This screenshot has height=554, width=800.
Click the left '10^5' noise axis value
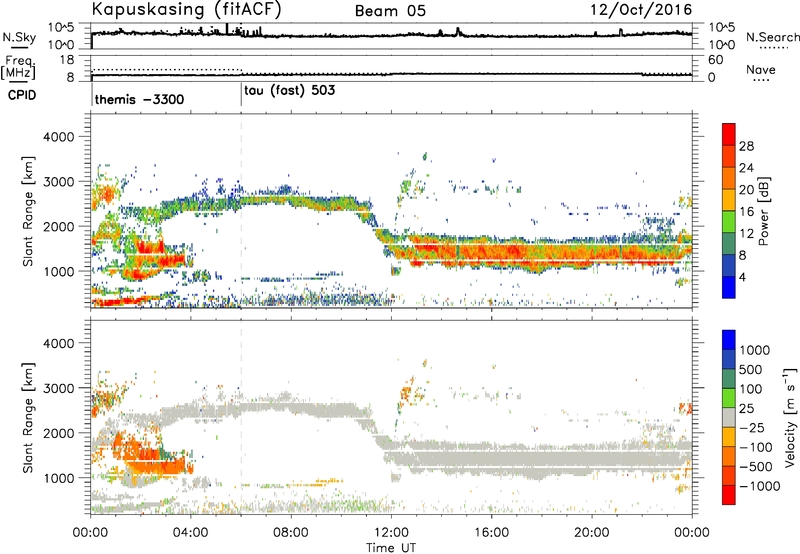pyautogui.click(x=61, y=27)
